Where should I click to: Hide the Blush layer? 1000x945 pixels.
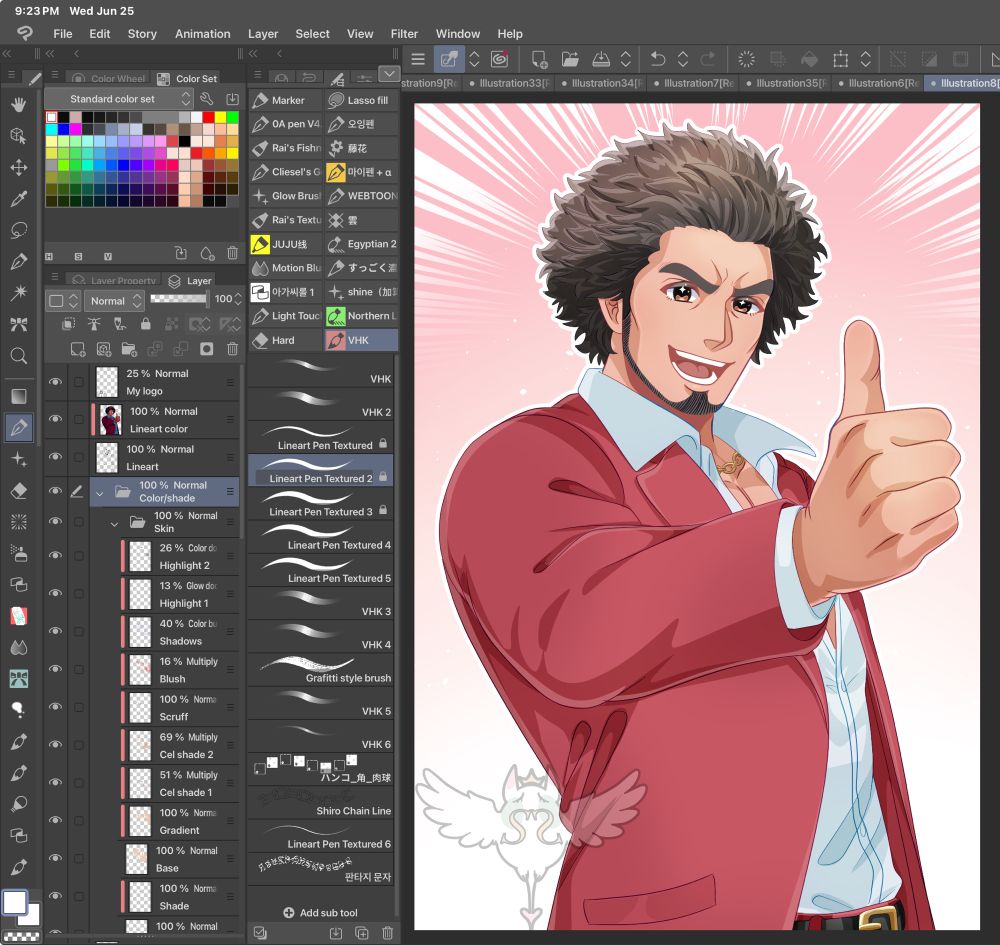click(55, 669)
